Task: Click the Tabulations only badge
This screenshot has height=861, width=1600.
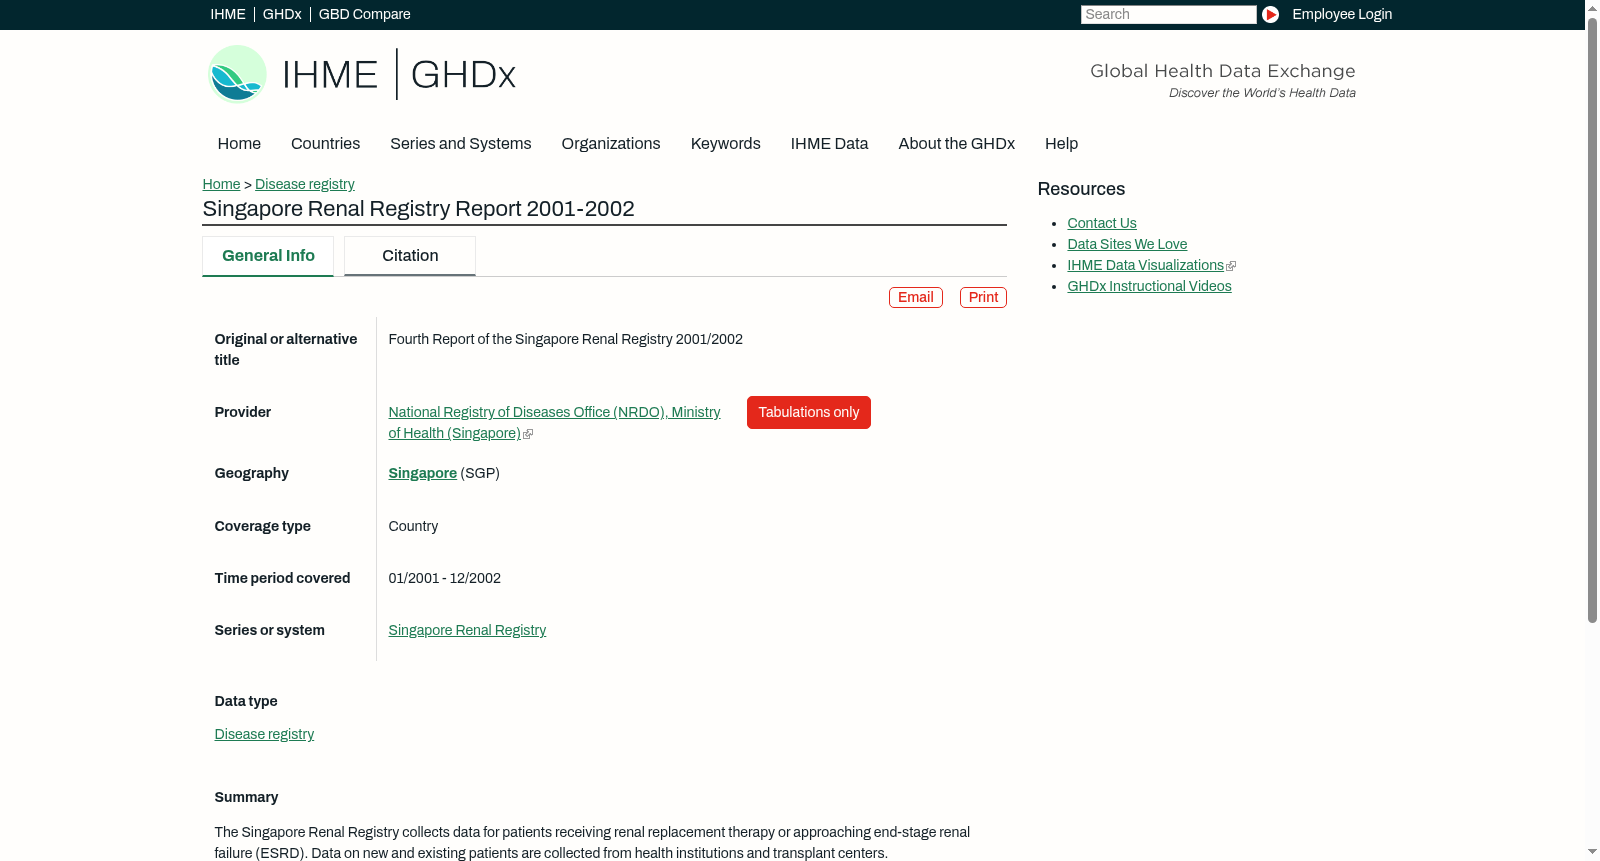Action: click(x=808, y=412)
